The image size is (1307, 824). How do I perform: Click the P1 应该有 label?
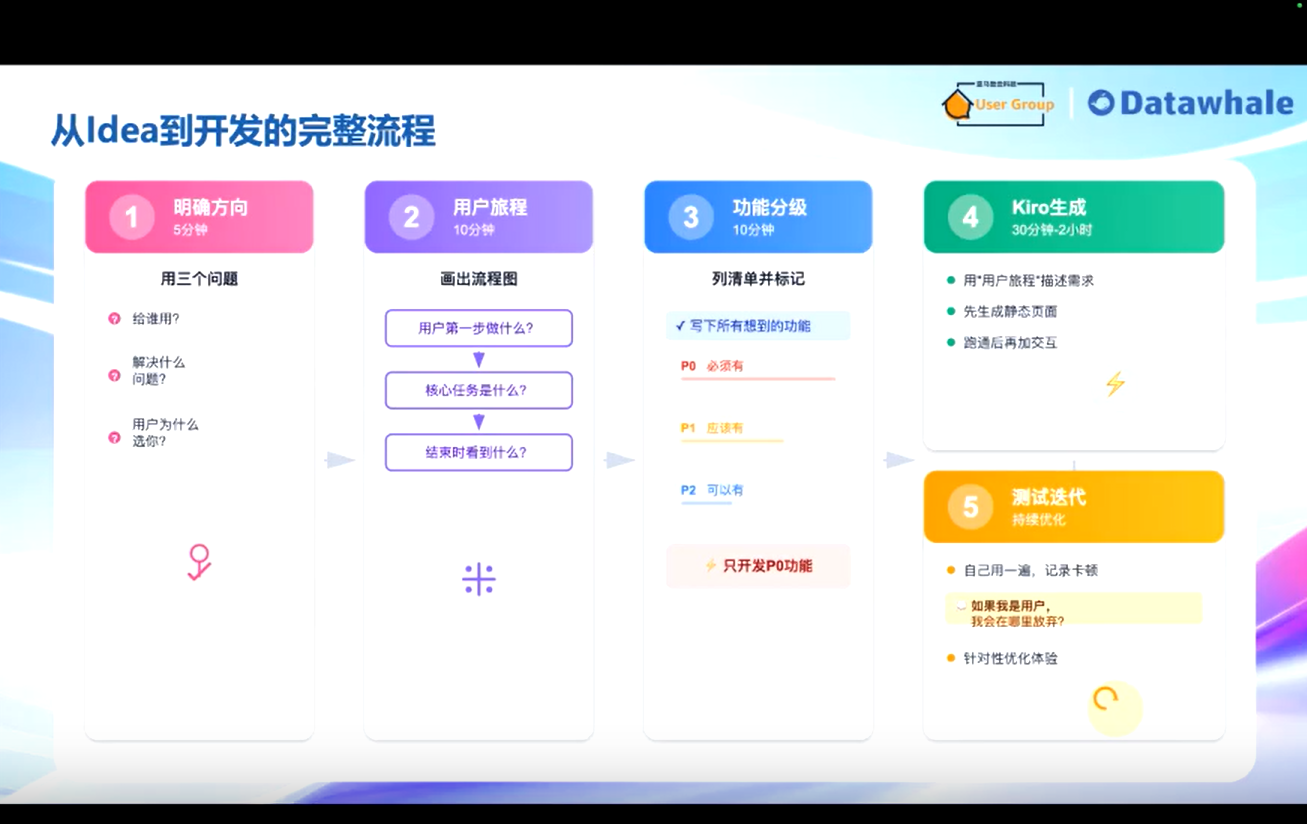coord(712,428)
